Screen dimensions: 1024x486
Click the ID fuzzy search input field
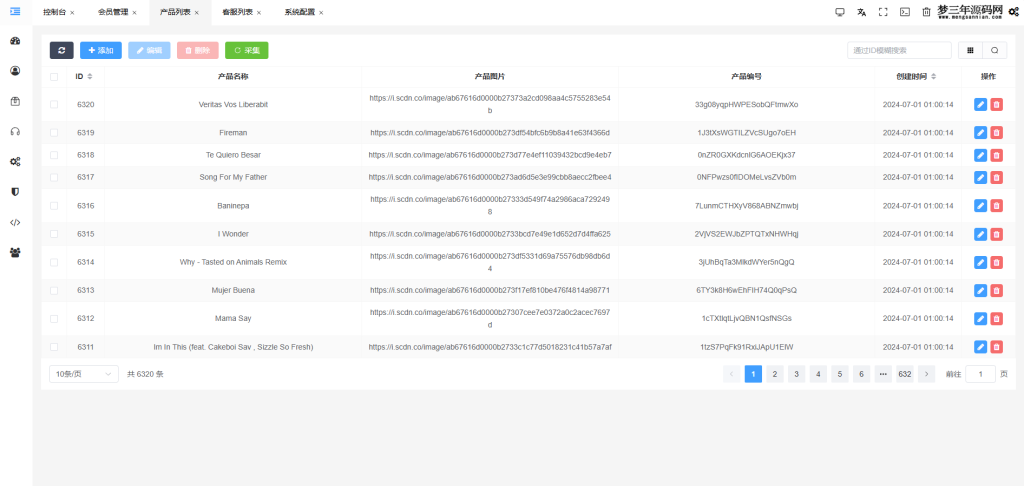[898, 50]
